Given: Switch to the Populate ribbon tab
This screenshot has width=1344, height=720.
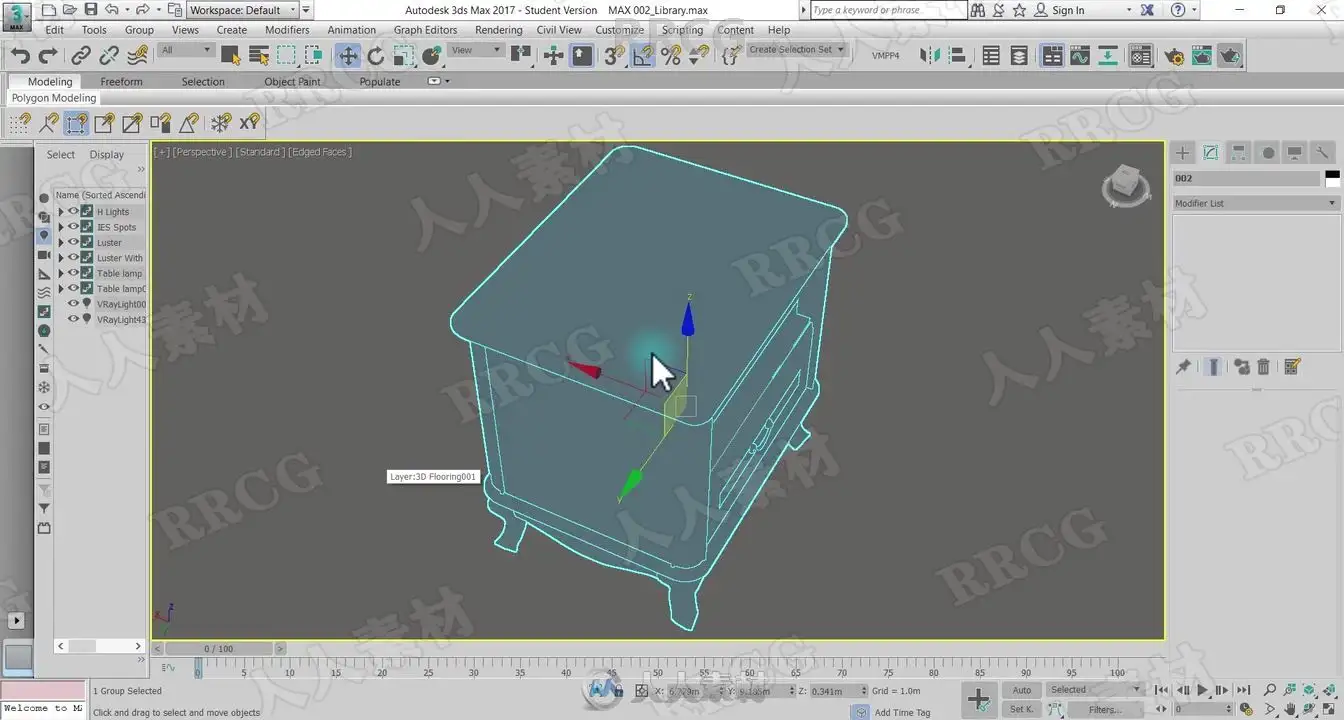Looking at the screenshot, I should [x=380, y=82].
